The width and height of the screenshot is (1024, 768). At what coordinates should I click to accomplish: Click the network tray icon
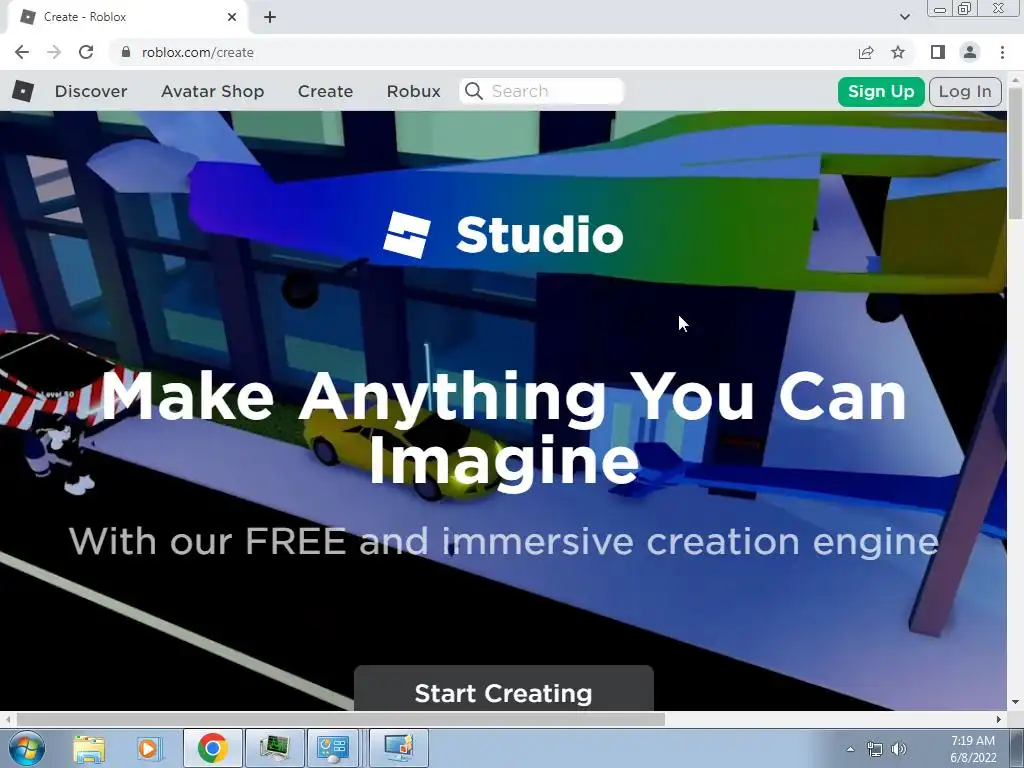click(874, 749)
